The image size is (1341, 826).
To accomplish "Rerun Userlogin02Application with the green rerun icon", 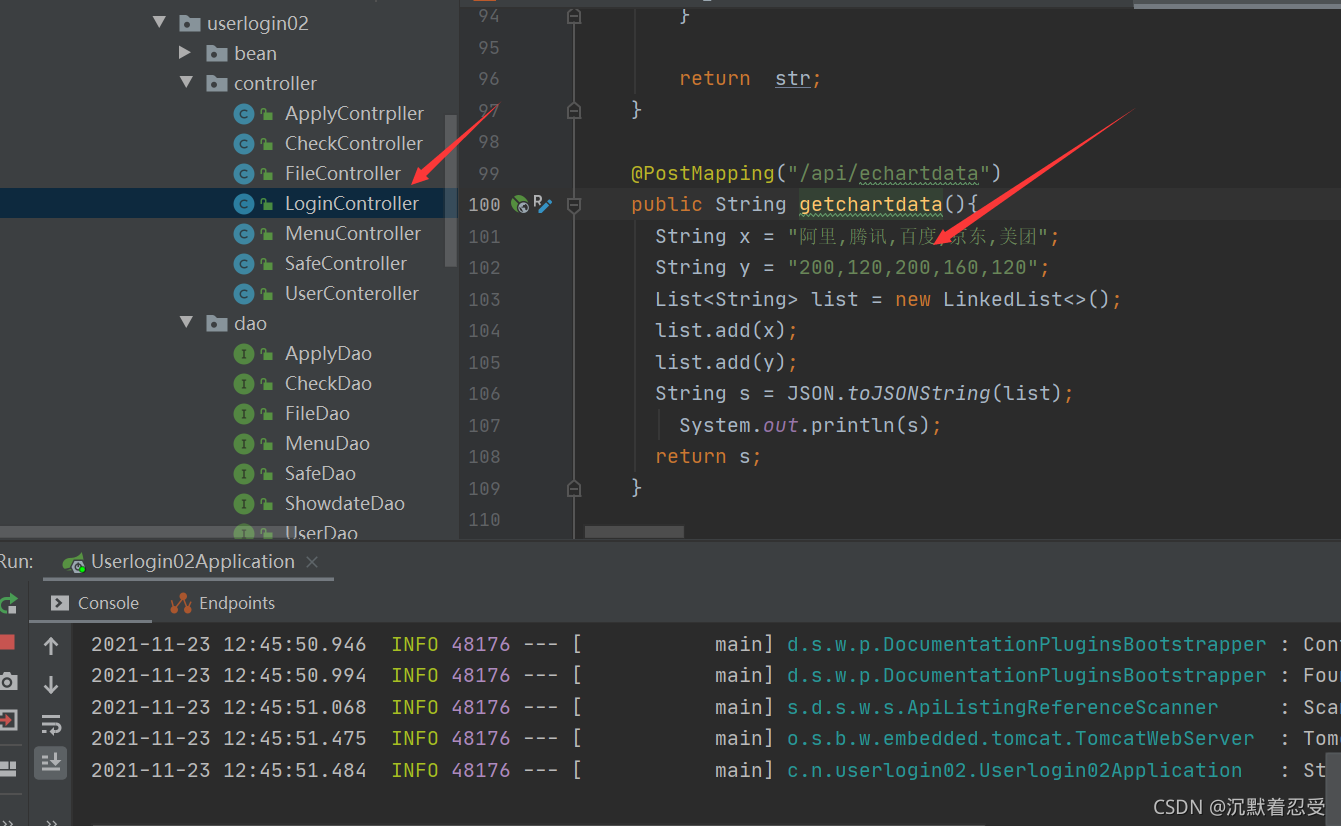I will pyautogui.click(x=9, y=602).
